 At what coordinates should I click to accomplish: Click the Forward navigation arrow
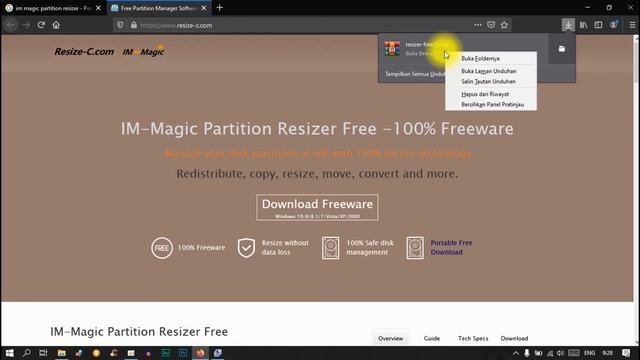[26, 25]
